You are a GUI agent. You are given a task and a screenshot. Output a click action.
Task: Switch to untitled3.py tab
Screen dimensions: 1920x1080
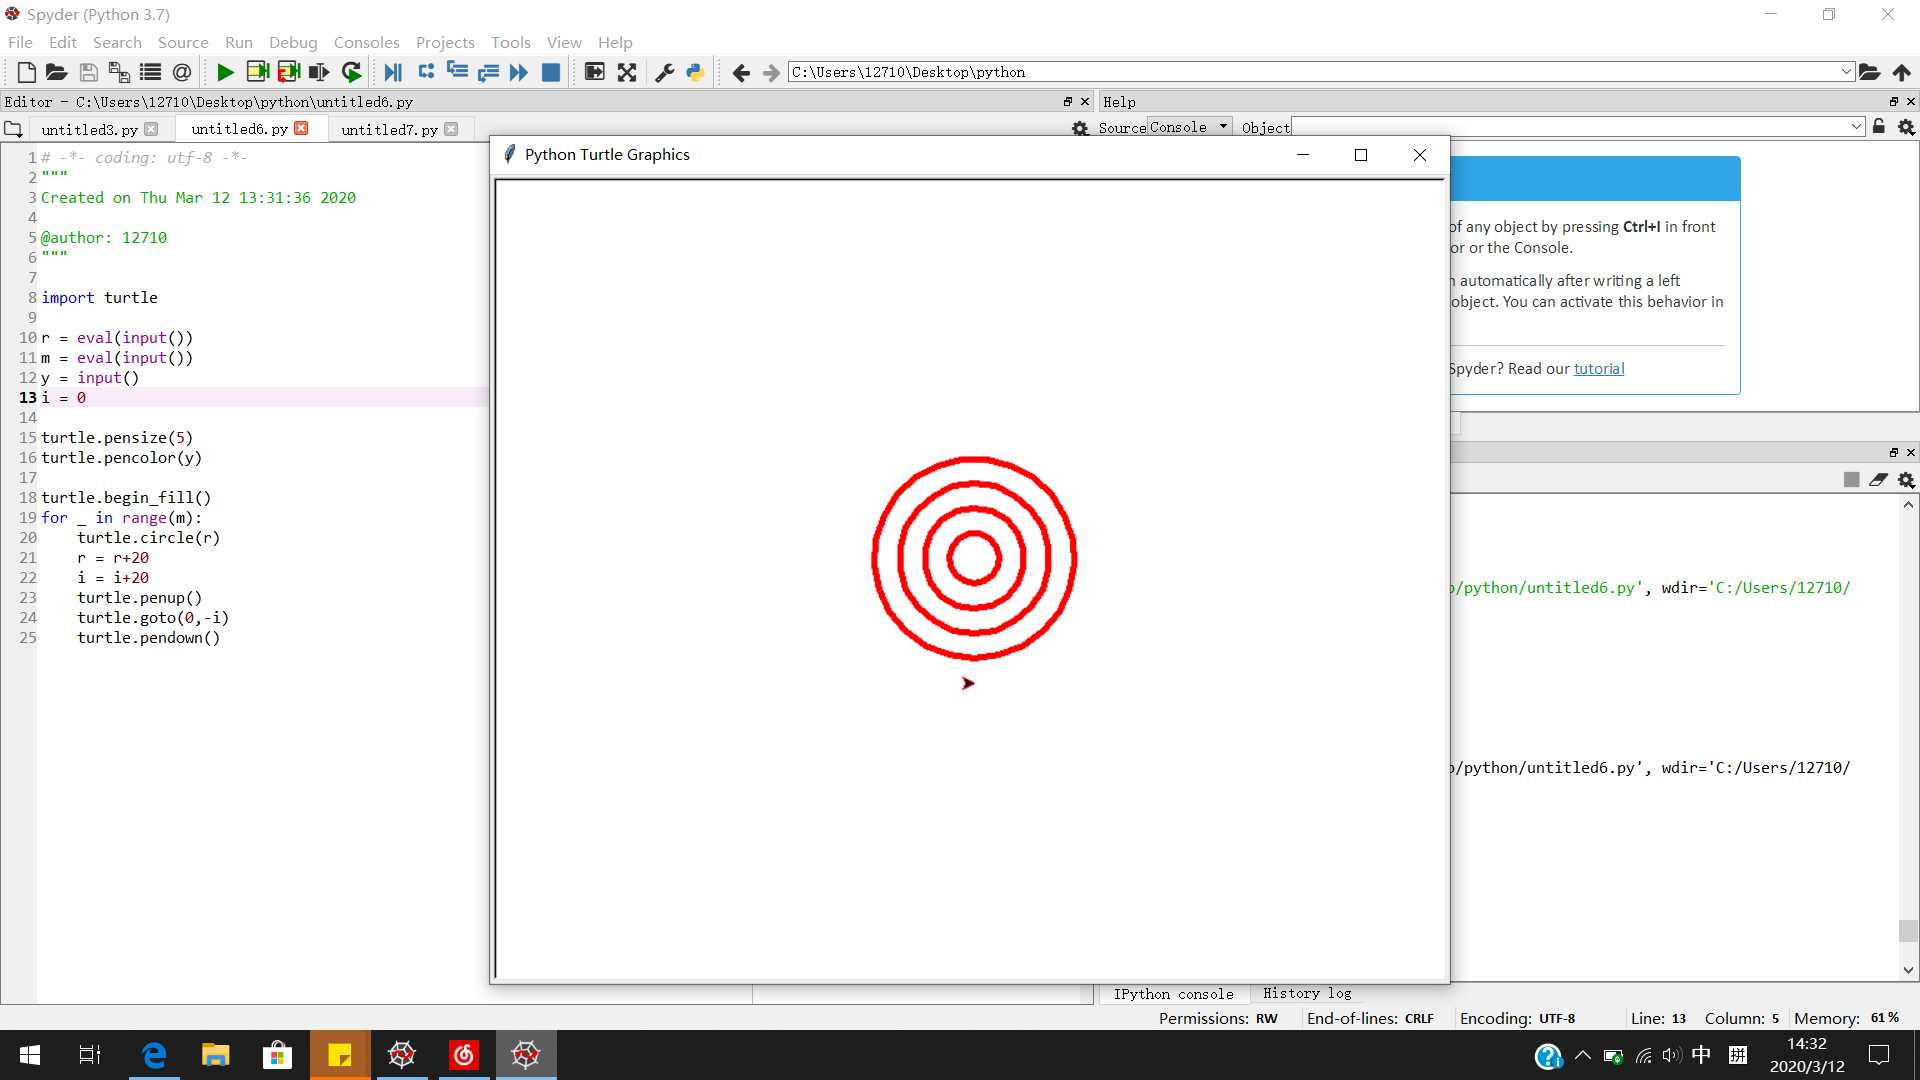tap(89, 129)
